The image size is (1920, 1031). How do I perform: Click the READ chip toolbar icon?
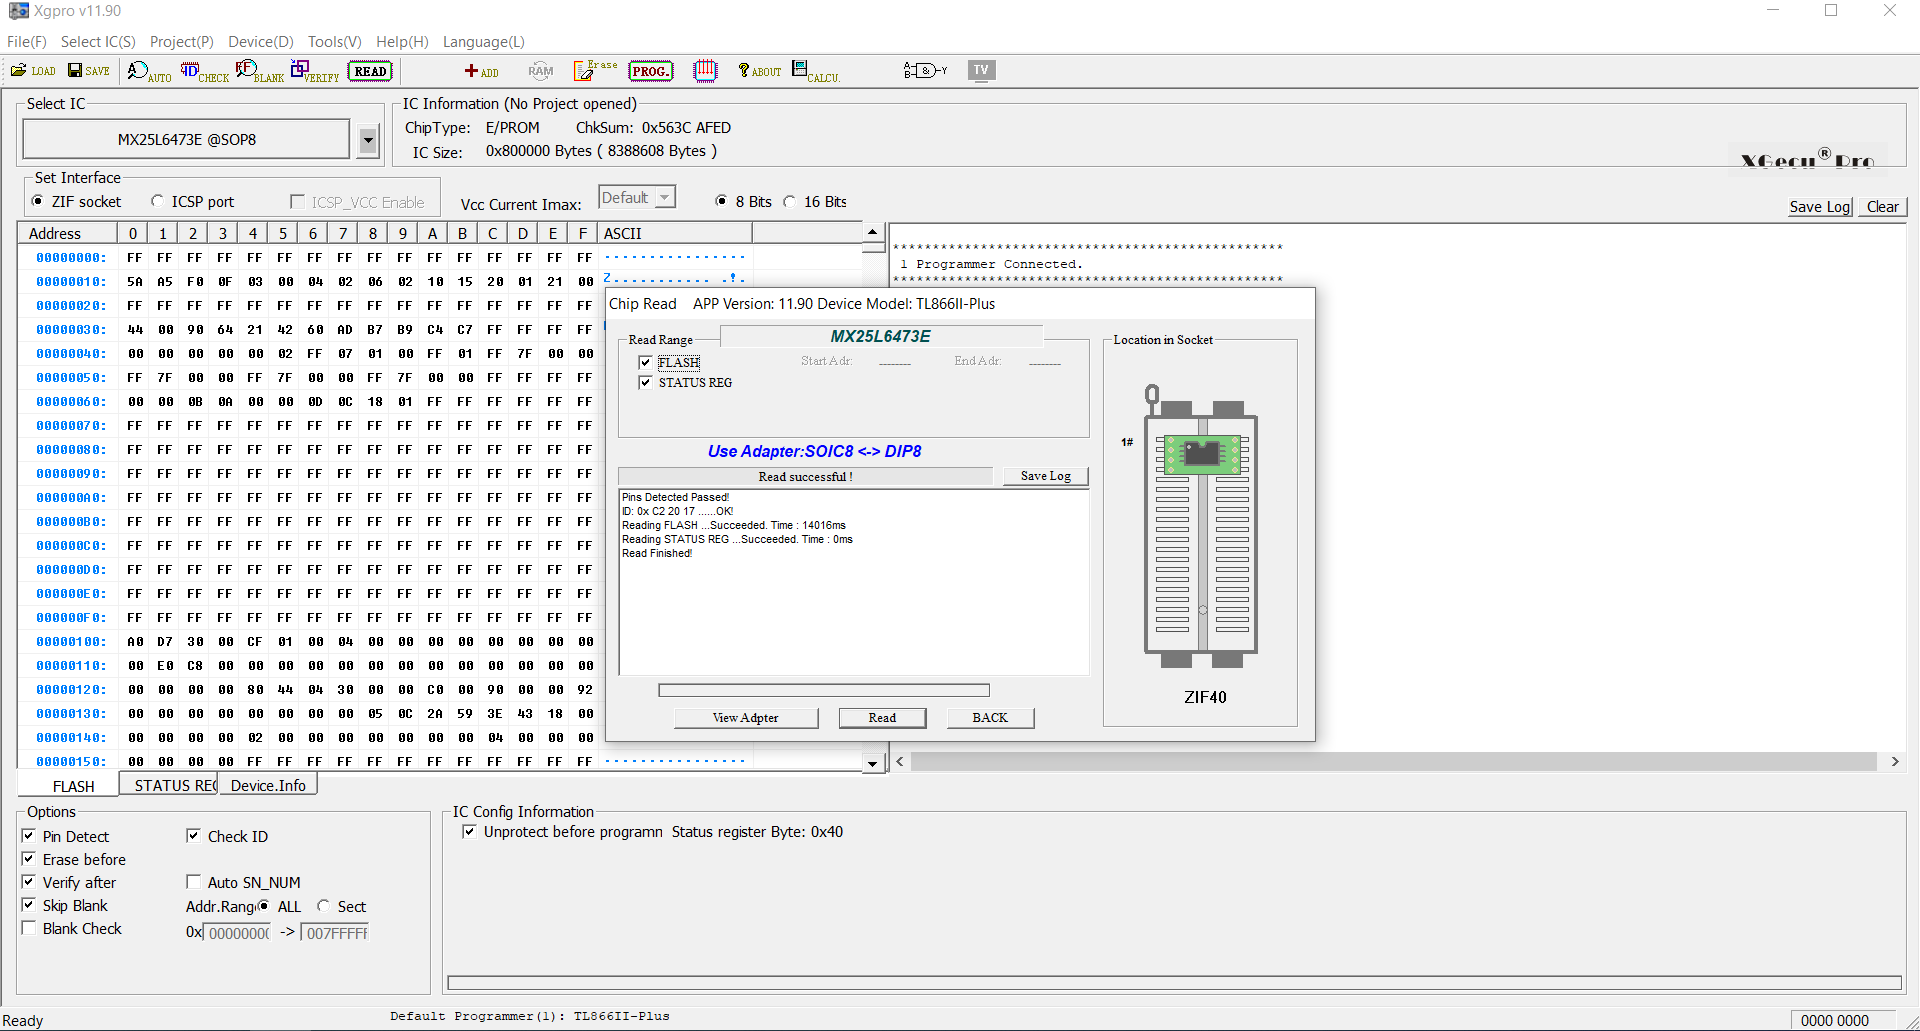click(x=370, y=71)
